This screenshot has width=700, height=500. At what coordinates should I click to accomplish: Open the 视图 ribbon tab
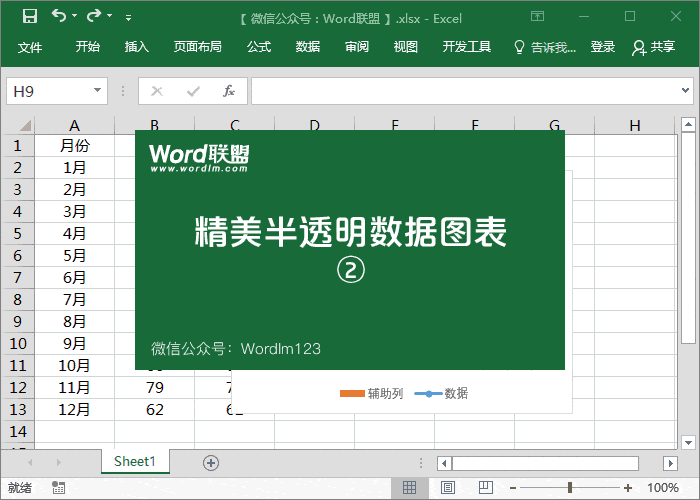pos(406,46)
